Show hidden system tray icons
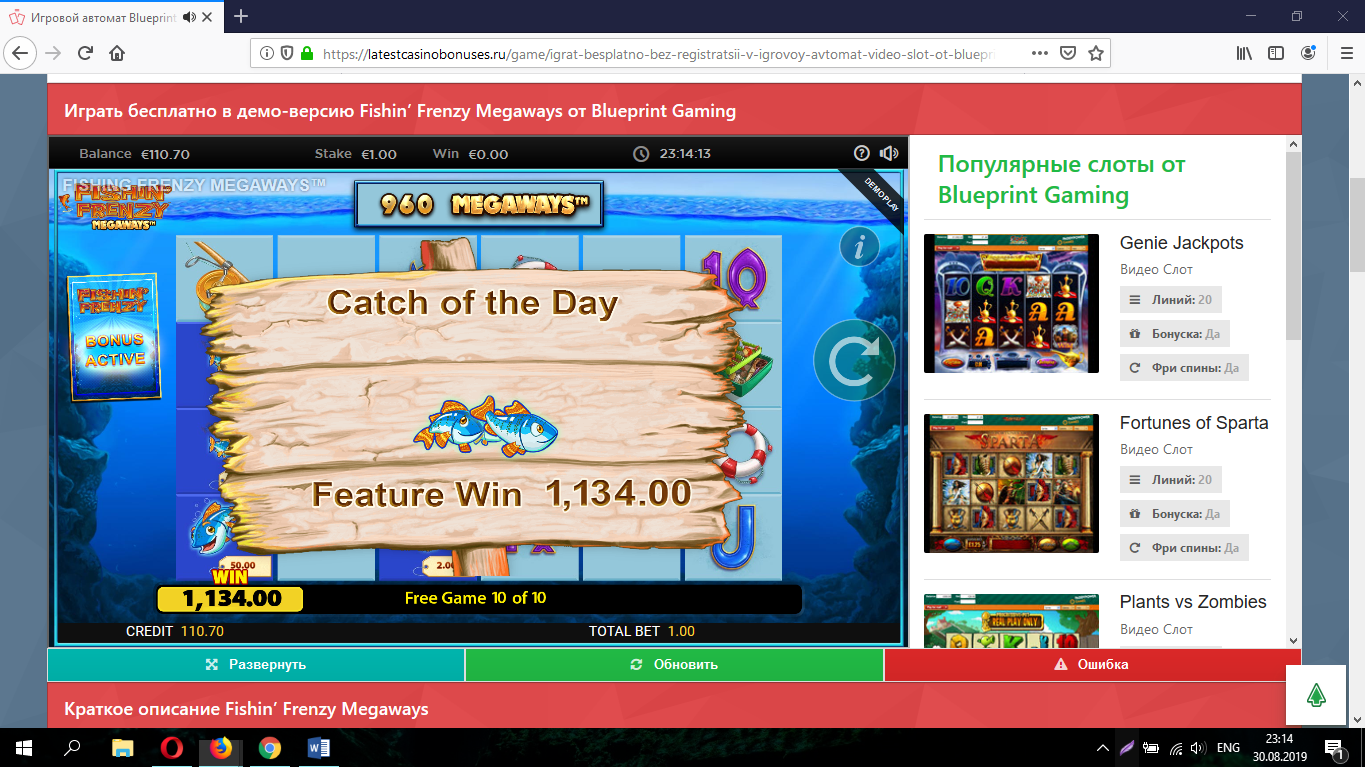The width and height of the screenshot is (1365, 767). tap(1103, 748)
